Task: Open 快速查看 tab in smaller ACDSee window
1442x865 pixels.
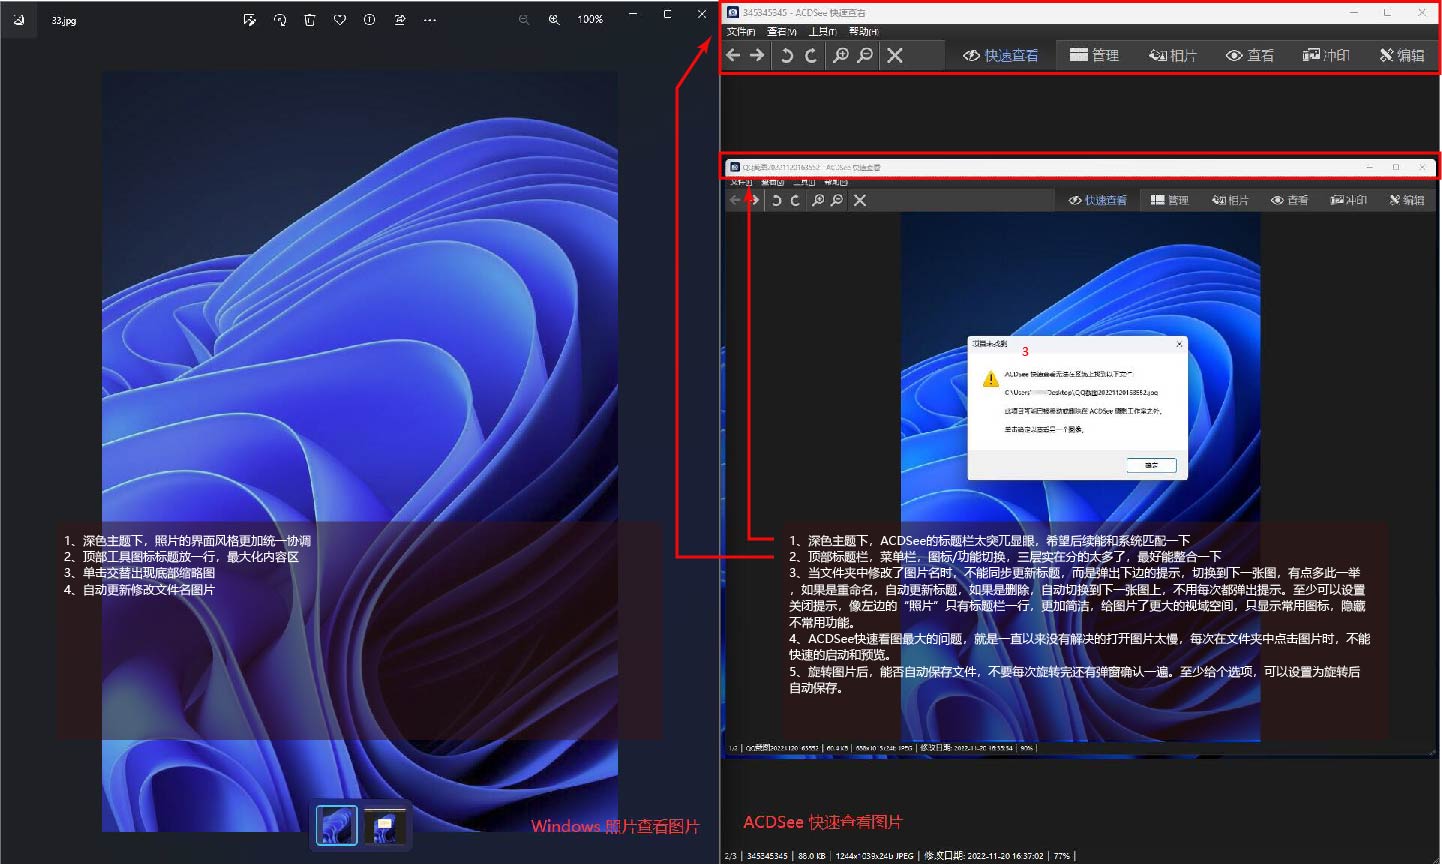Action: pyautogui.click(x=1098, y=201)
